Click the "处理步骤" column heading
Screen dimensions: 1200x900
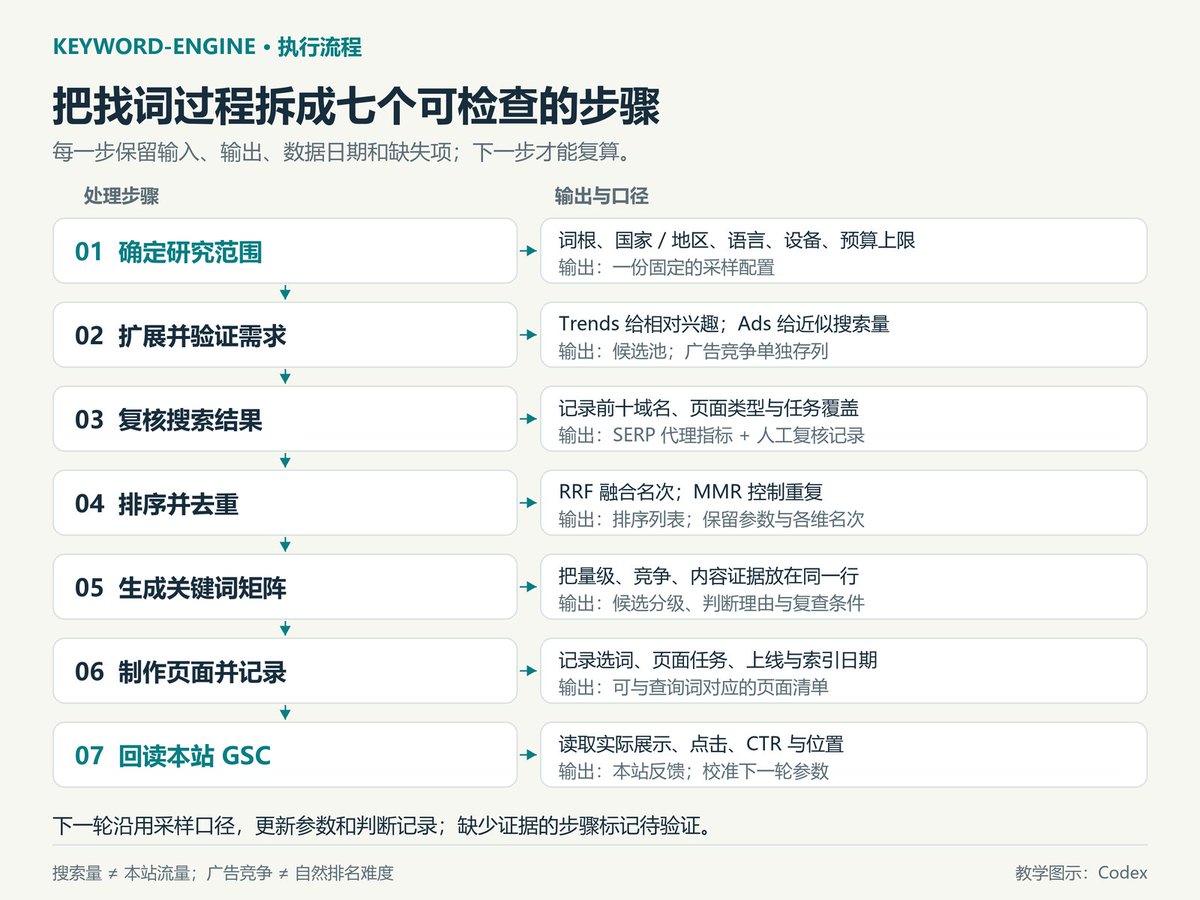pyautogui.click(x=121, y=196)
